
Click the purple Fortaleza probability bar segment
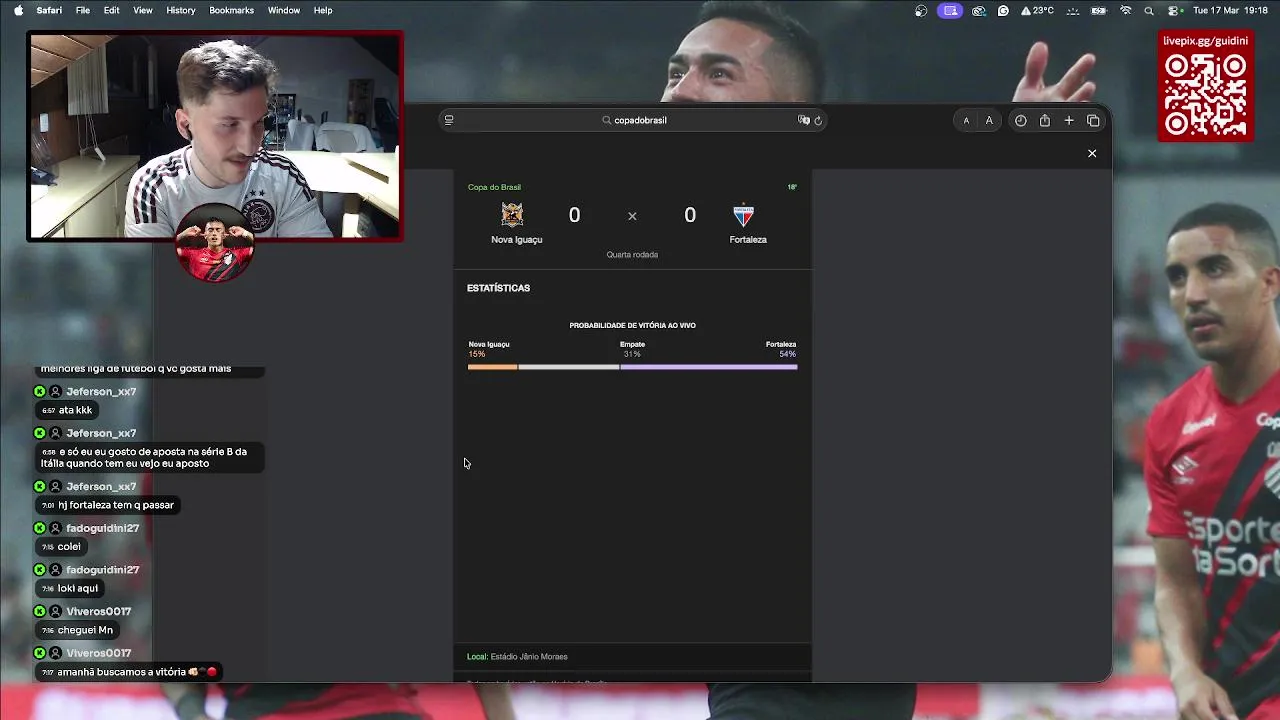708,367
